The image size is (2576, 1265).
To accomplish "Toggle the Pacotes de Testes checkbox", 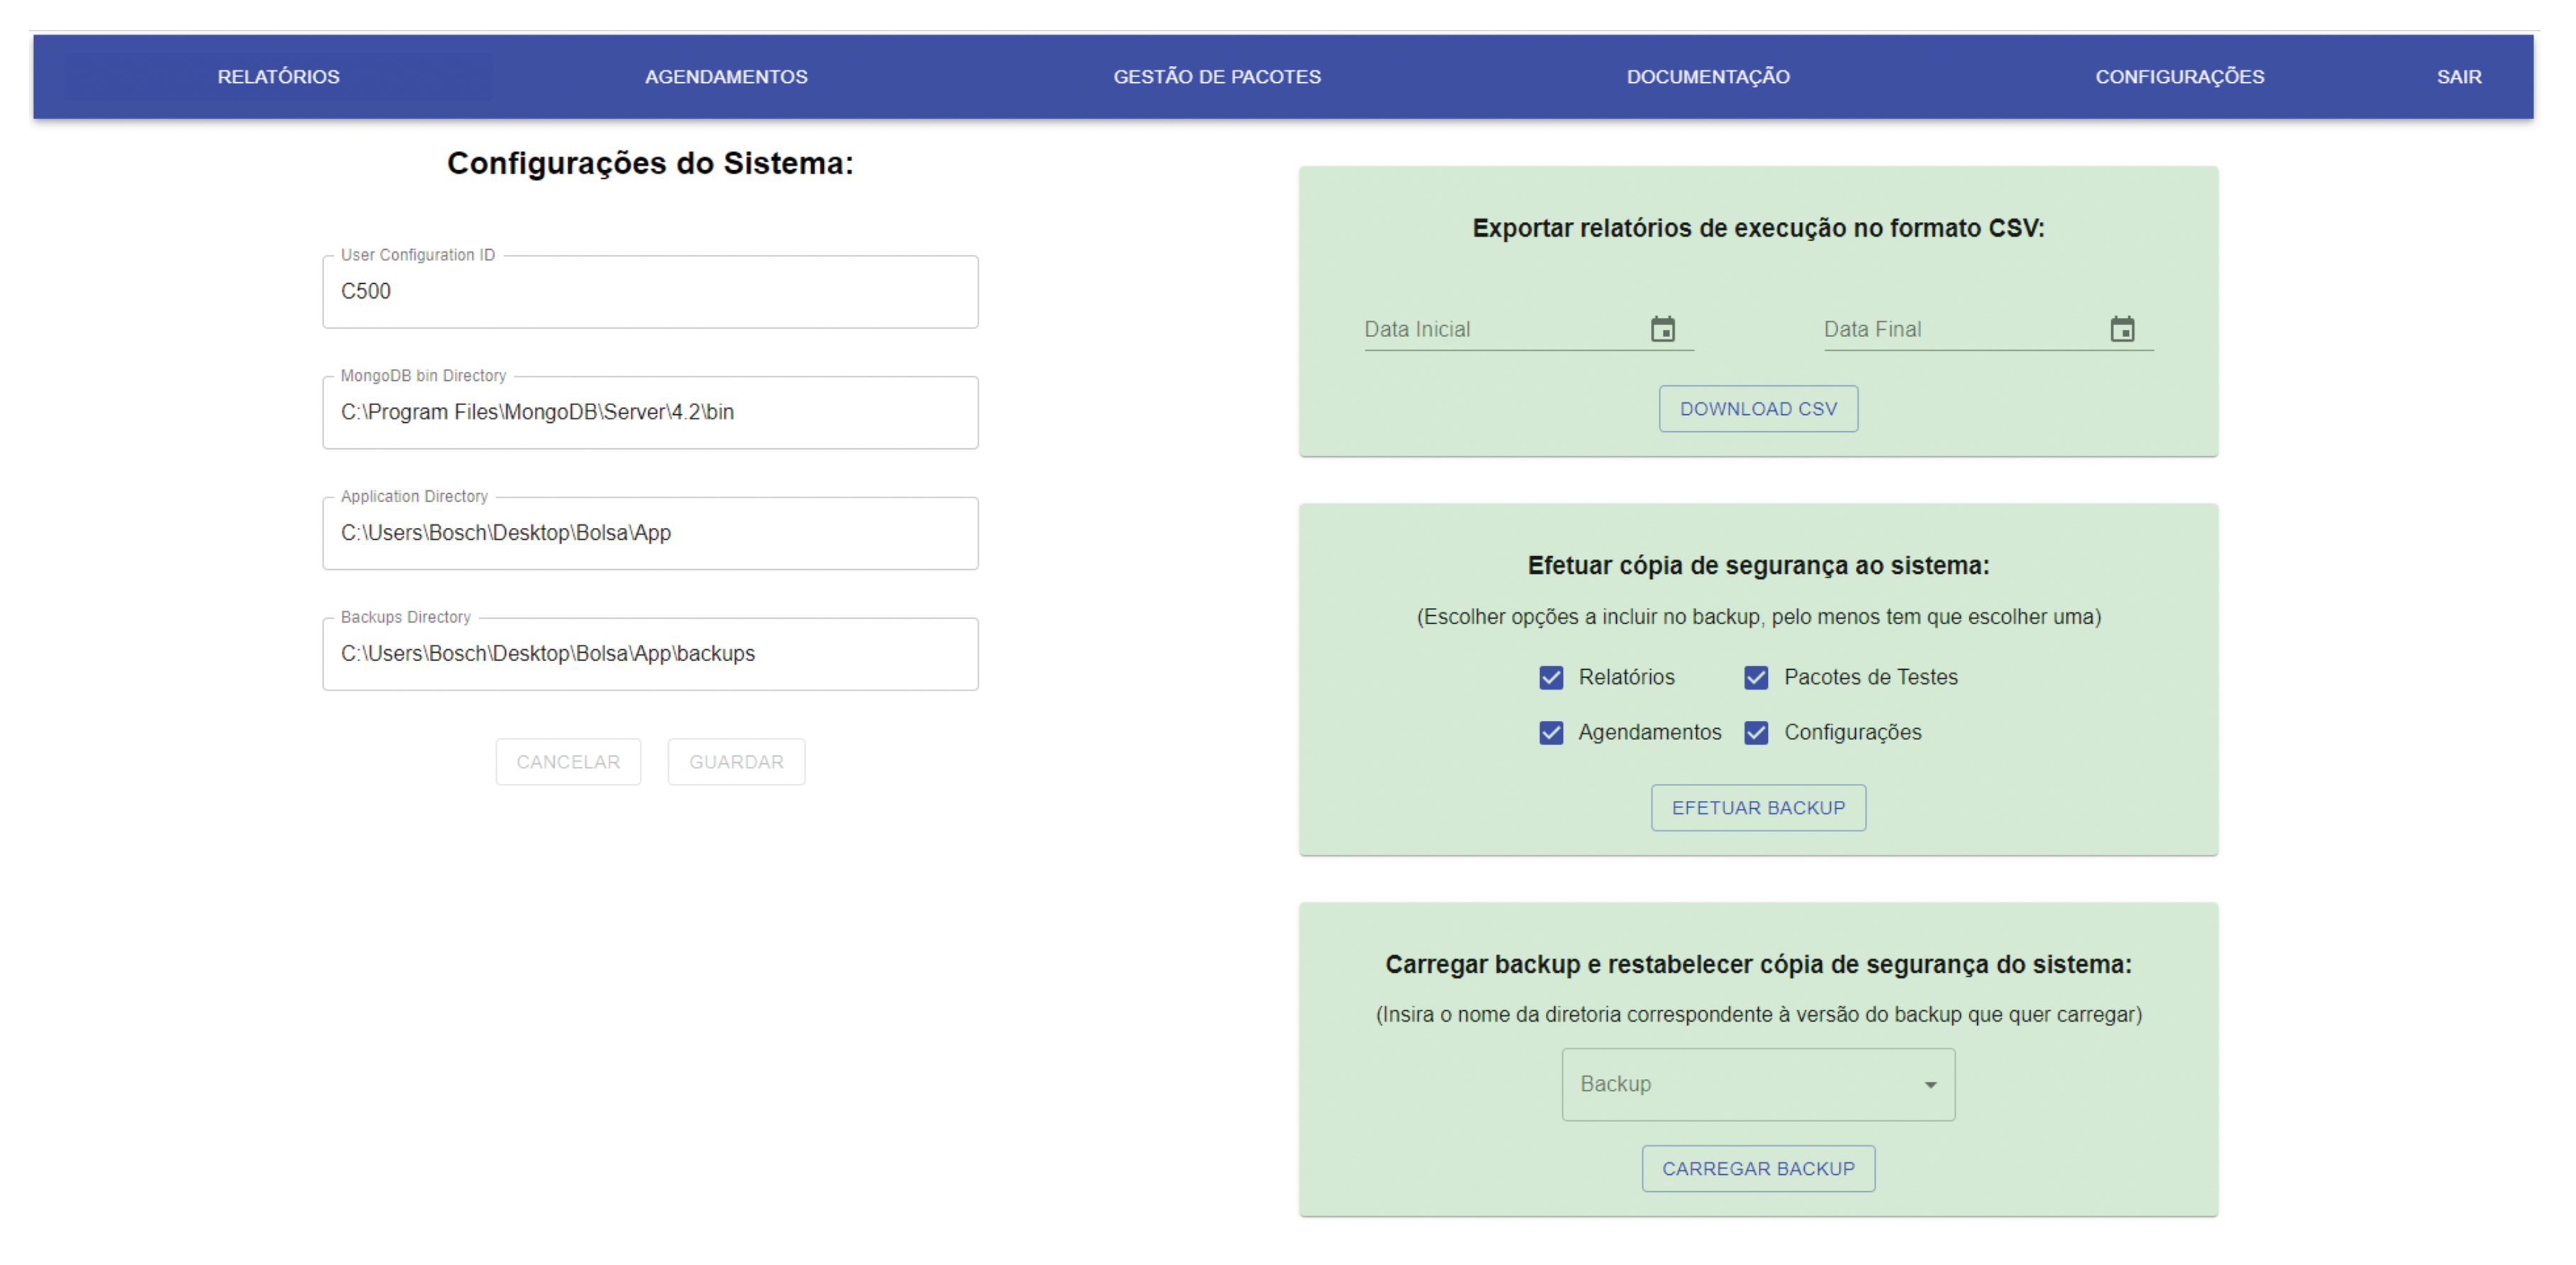I will click(1756, 677).
